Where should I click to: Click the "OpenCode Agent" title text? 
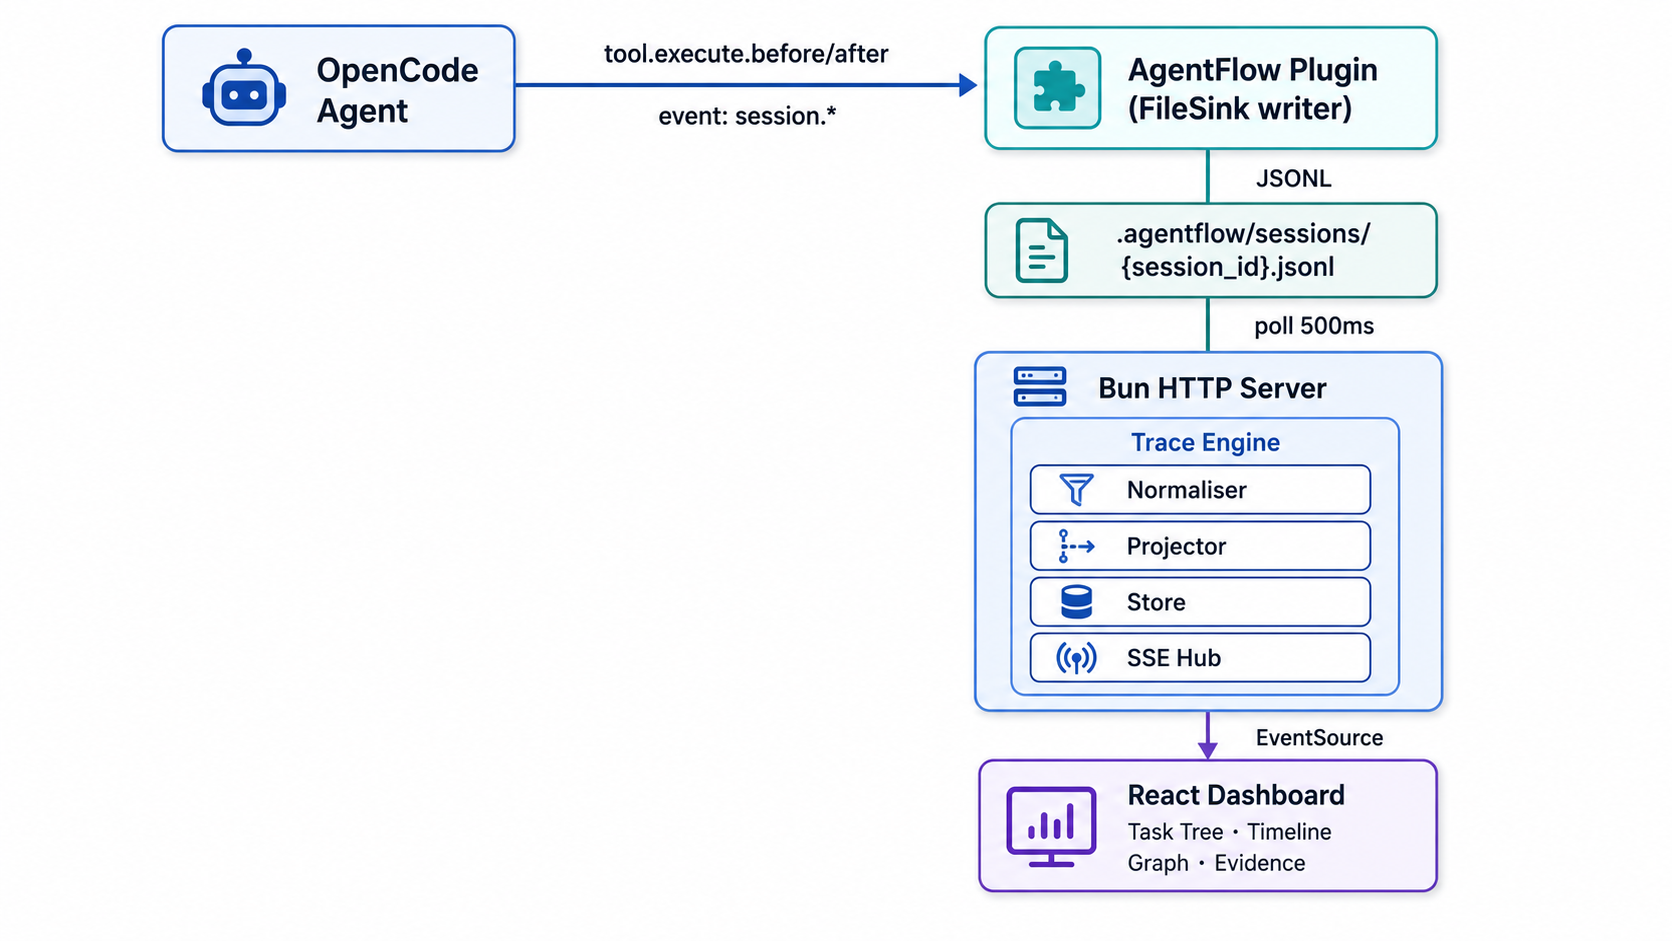coord(397,90)
